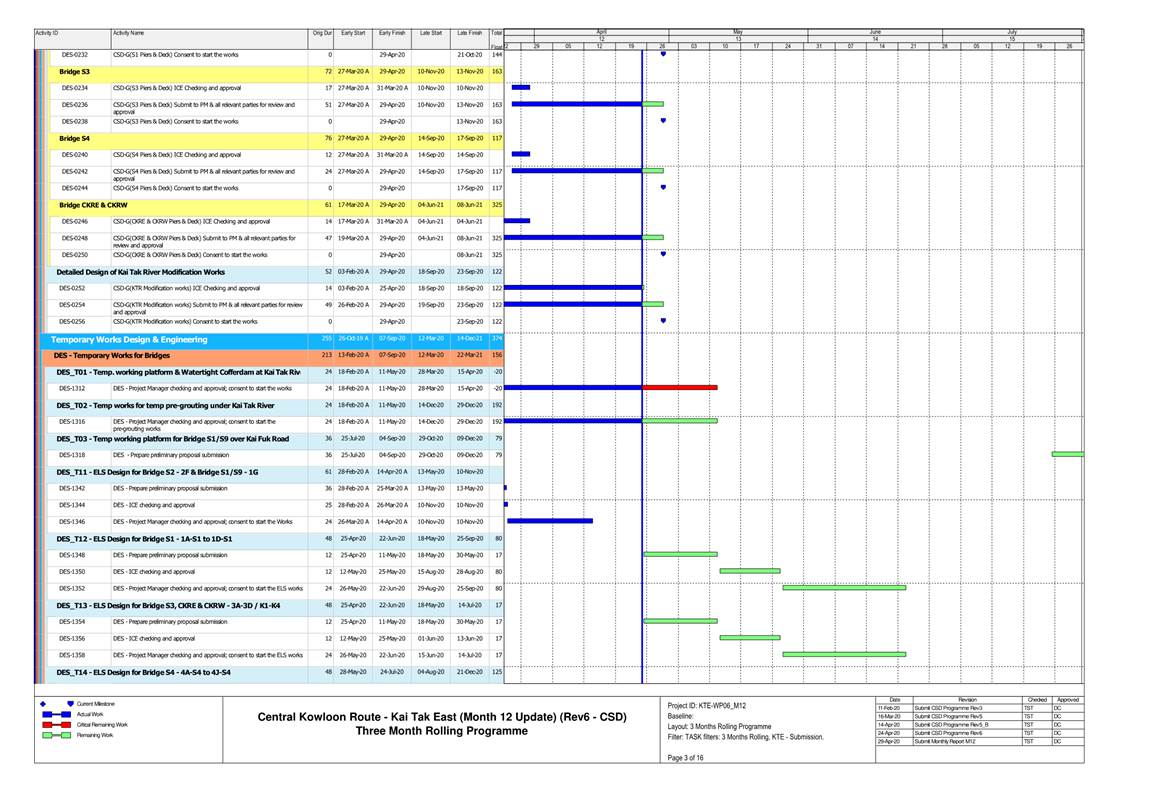Click the Current Milestone legend icon
1149x812 pixels.
tap(70, 704)
